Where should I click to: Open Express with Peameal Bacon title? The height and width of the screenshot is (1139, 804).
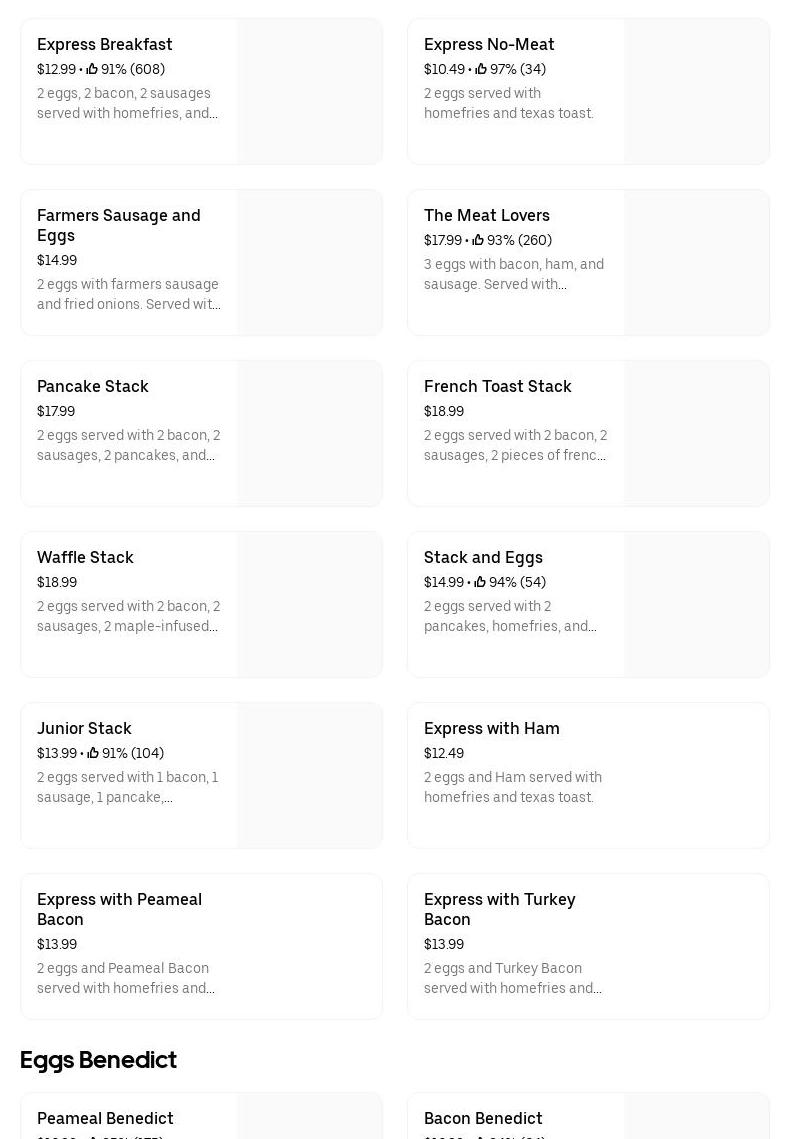119,909
